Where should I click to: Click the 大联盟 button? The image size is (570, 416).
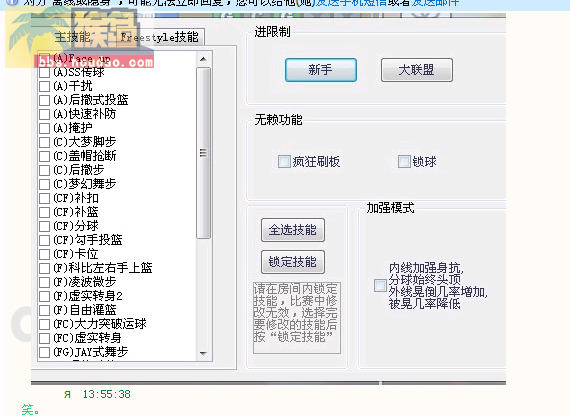417,70
